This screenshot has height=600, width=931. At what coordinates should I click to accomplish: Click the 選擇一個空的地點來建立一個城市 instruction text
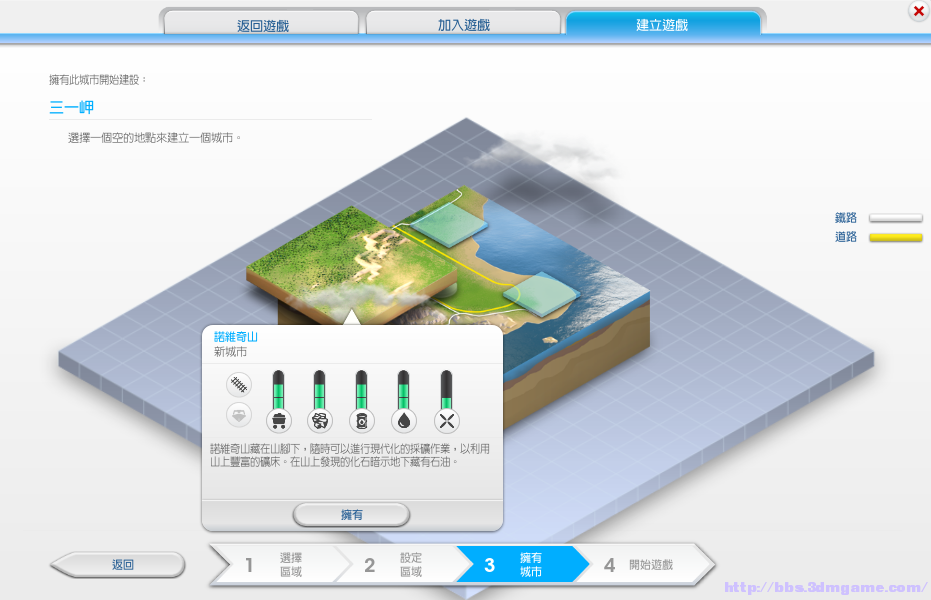(x=154, y=138)
